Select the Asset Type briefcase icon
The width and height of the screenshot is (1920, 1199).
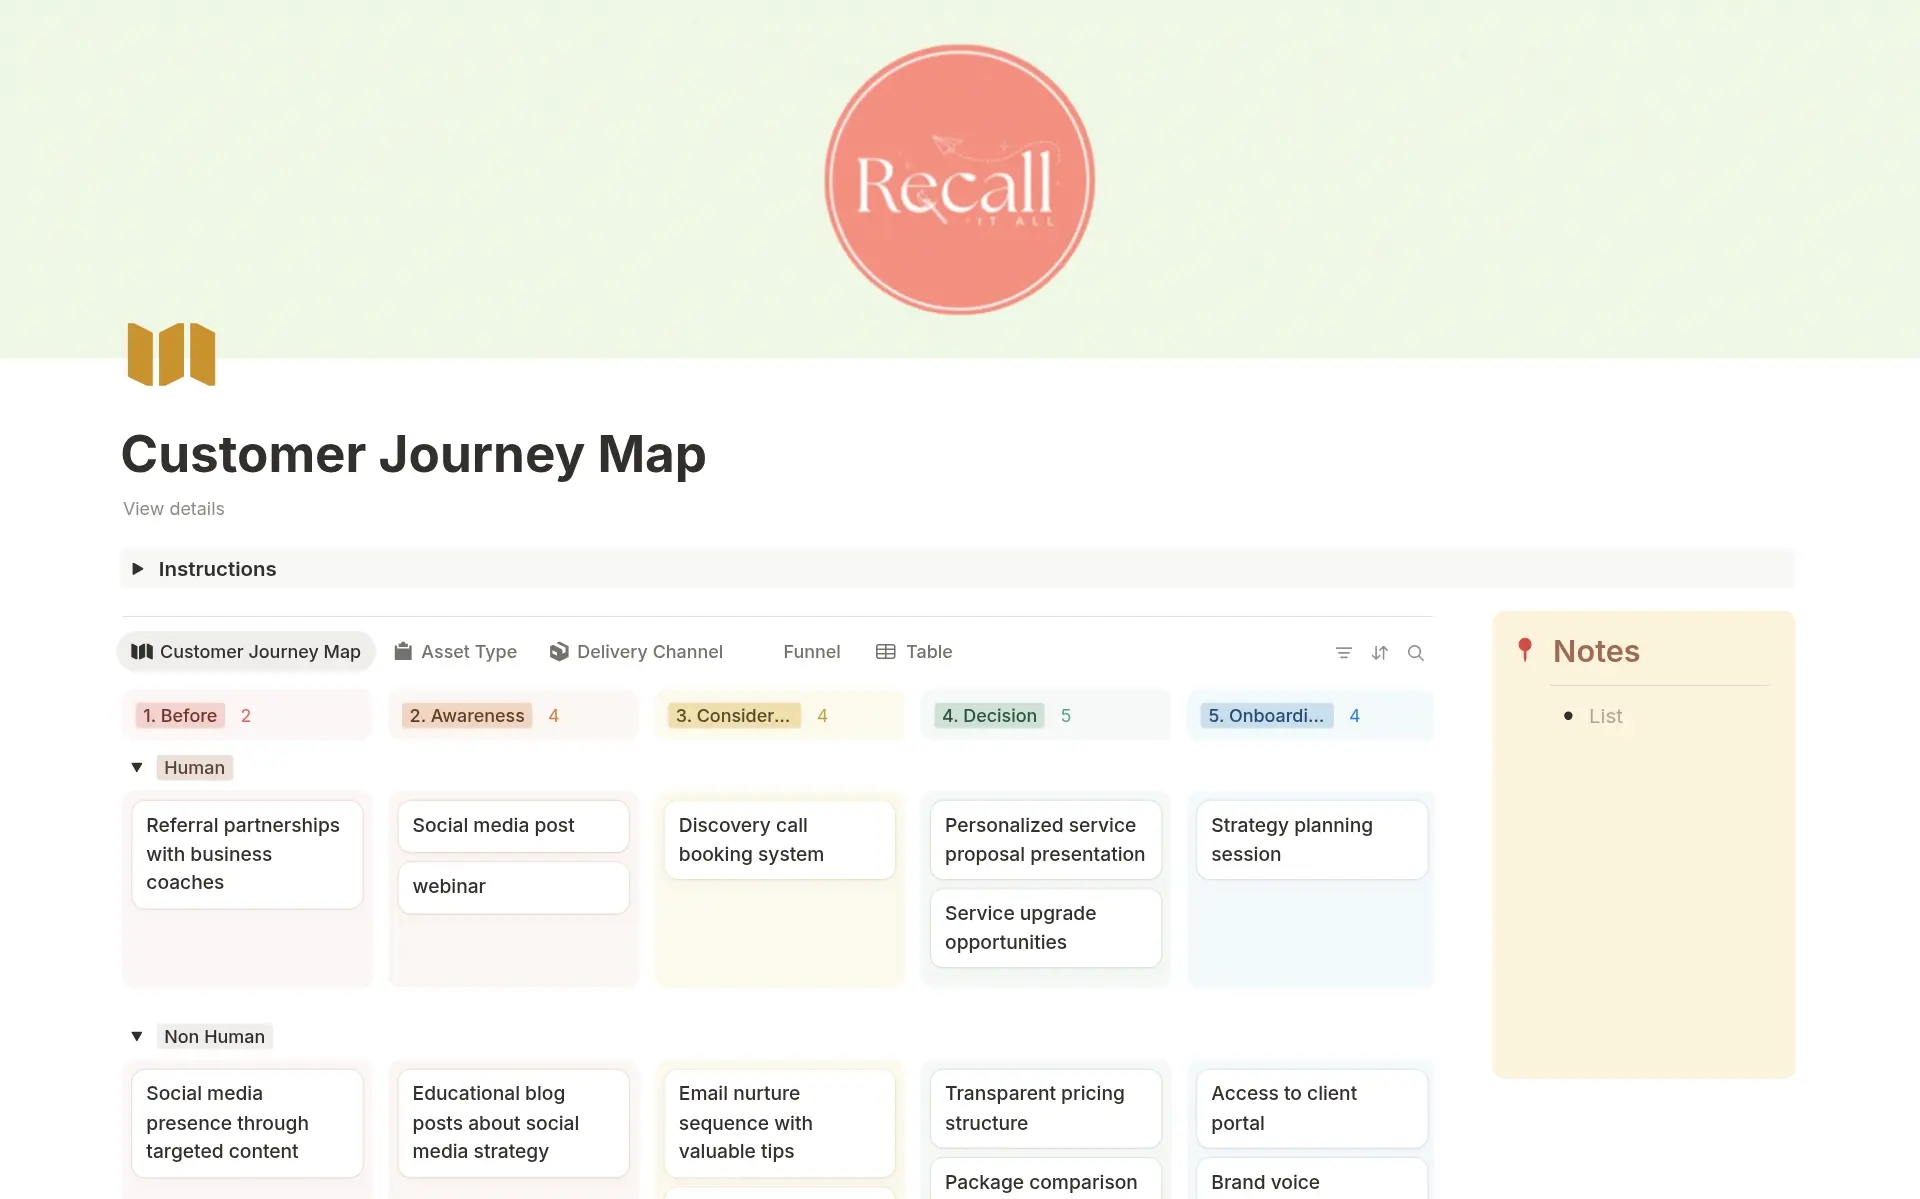pos(403,651)
